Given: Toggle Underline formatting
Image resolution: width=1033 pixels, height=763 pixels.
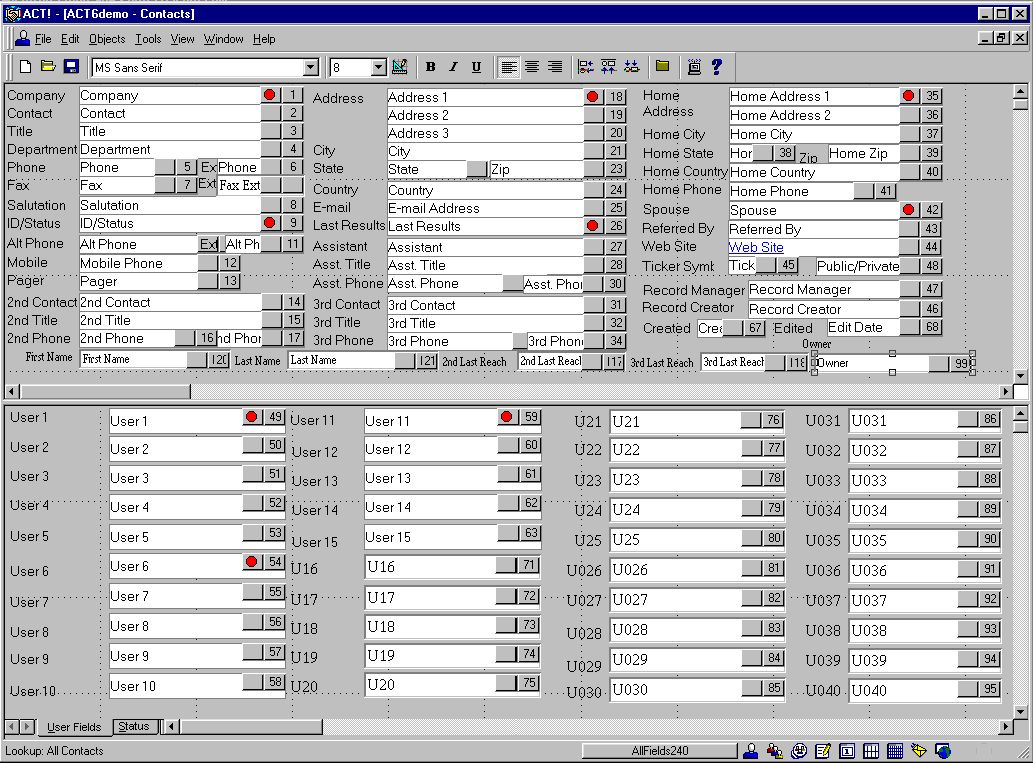Looking at the screenshot, I should point(476,67).
